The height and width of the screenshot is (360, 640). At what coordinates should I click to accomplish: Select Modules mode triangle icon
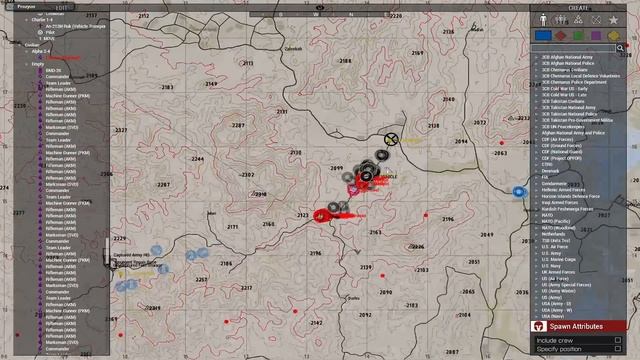[x=578, y=20]
